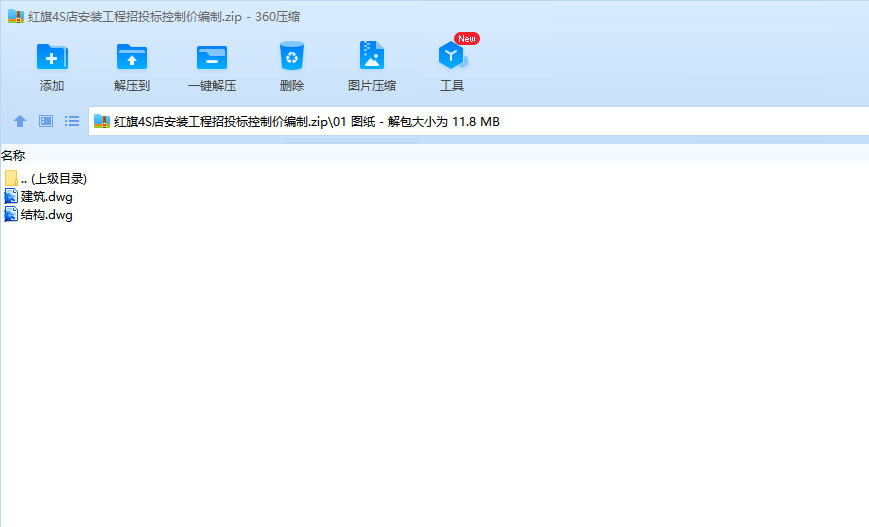869x527 pixels.
Task: Open the 工具 (Tools) icon marked New
Action: tap(452, 55)
